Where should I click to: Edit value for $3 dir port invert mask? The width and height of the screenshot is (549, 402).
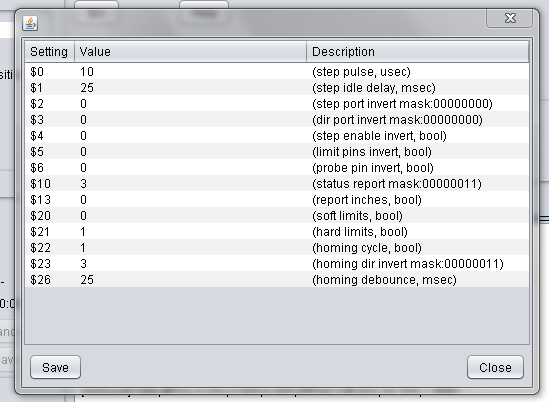click(x=190, y=120)
